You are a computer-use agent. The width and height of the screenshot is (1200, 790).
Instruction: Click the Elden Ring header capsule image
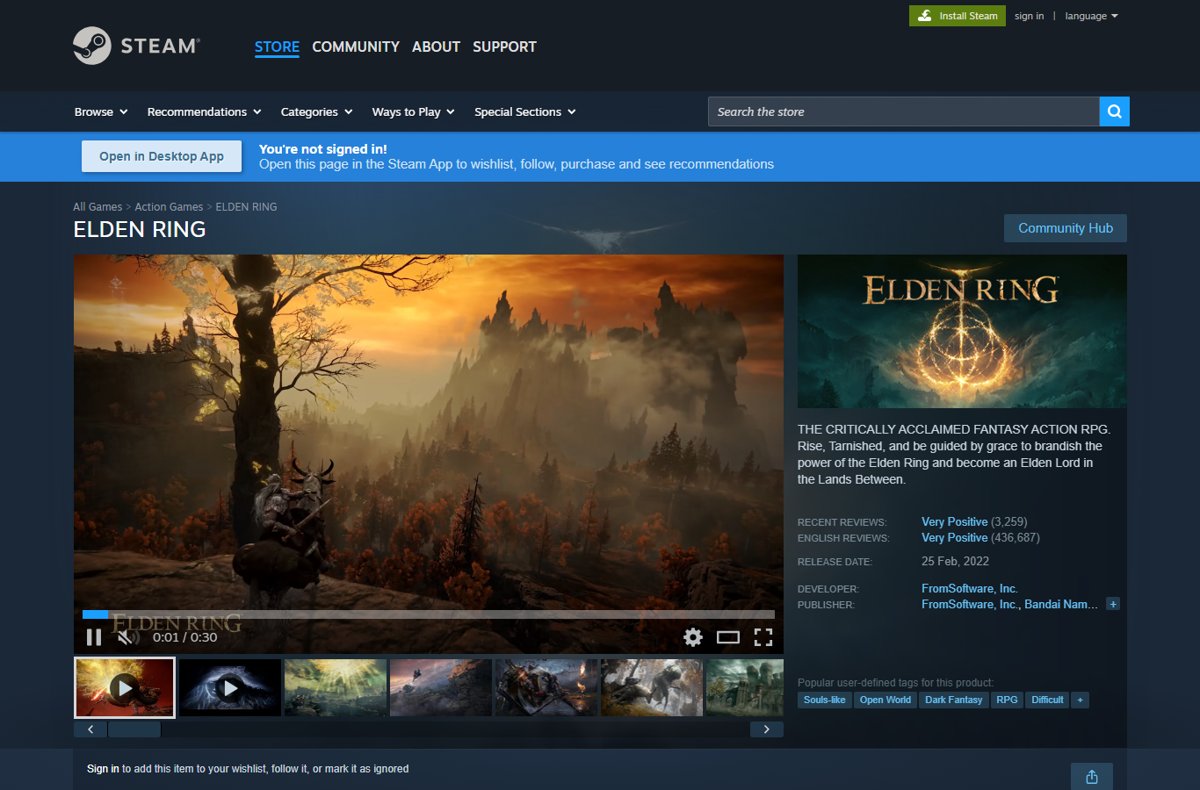point(962,331)
